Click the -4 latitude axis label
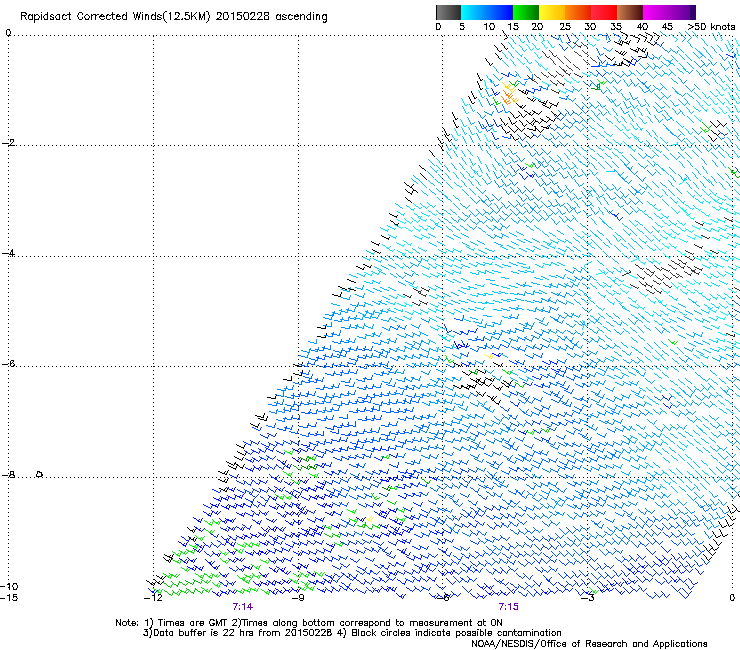740x650 pixels. pos(8,253)
